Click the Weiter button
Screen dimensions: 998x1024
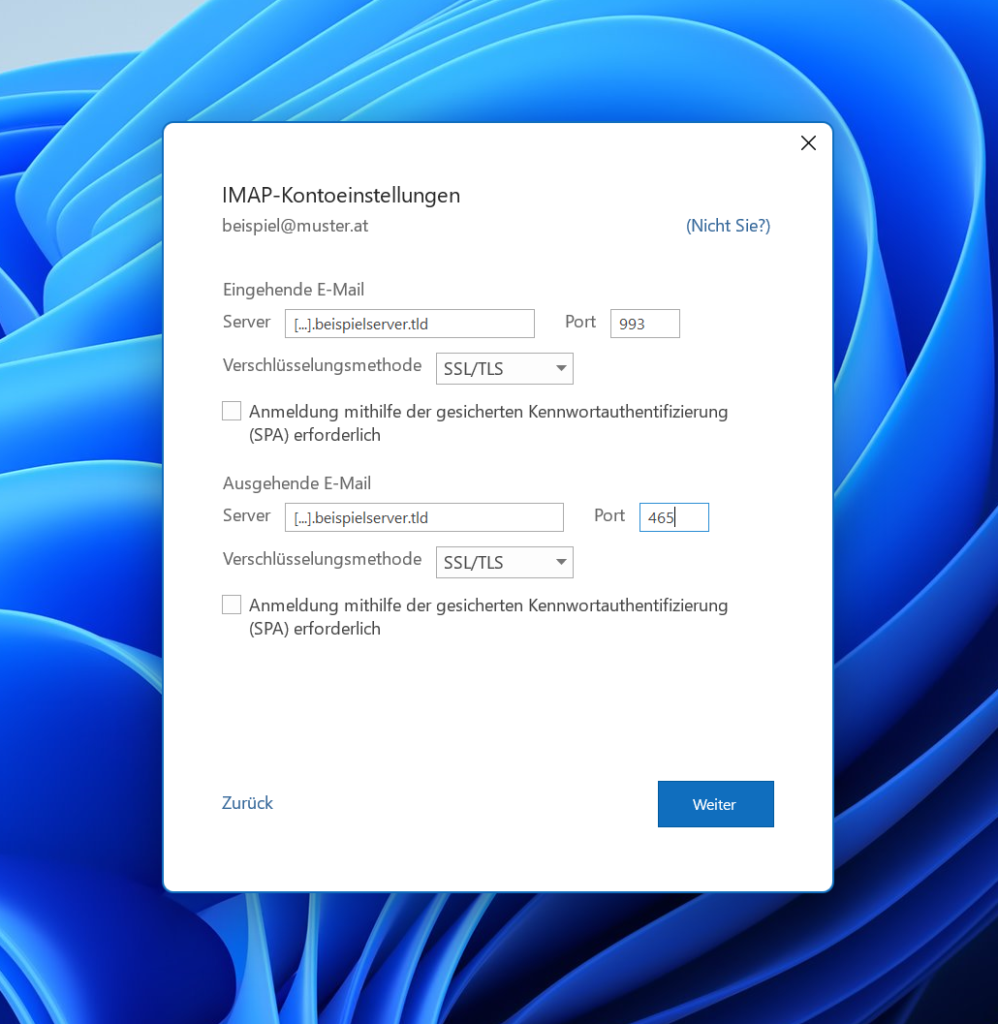(x=715, y=803)
